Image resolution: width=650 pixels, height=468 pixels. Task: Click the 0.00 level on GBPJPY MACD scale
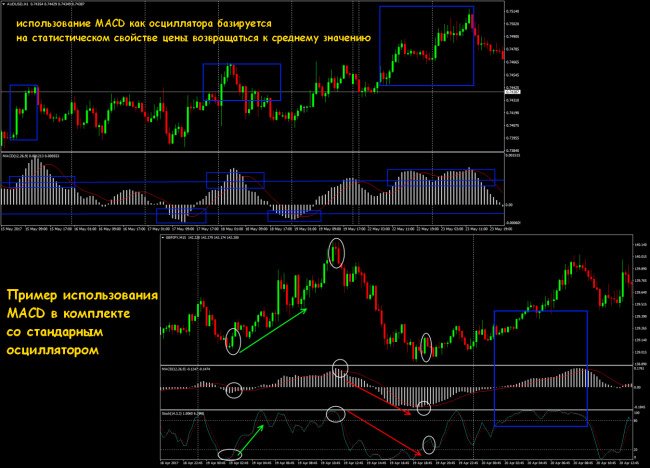pyautogui.click(x=638, y=387)
